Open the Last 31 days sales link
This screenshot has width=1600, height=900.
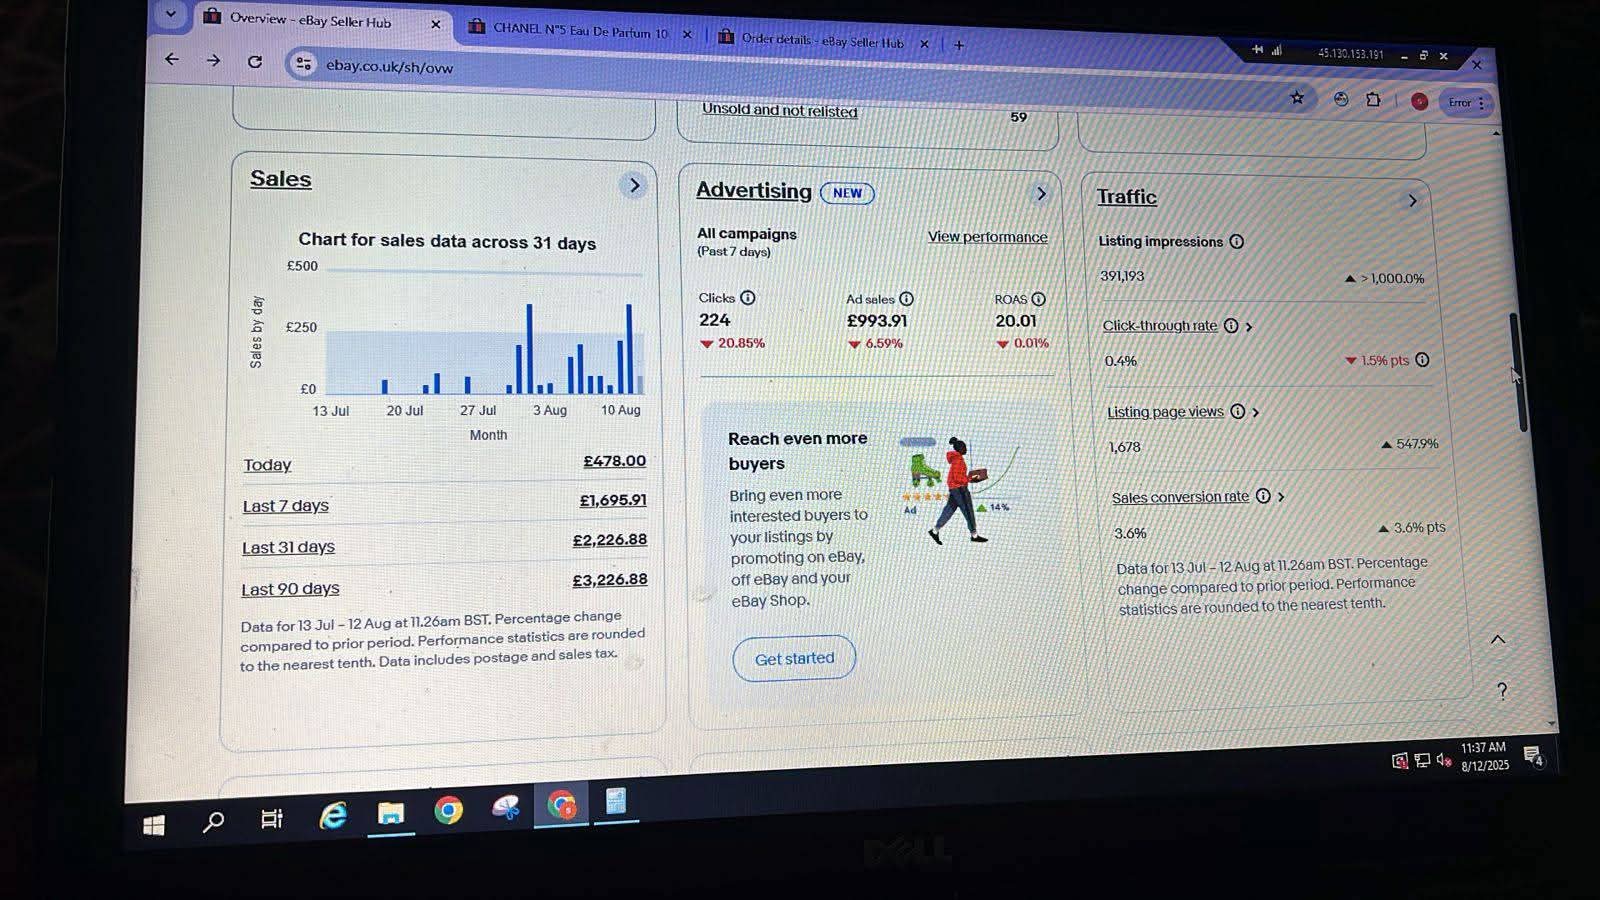coord(288,547)
